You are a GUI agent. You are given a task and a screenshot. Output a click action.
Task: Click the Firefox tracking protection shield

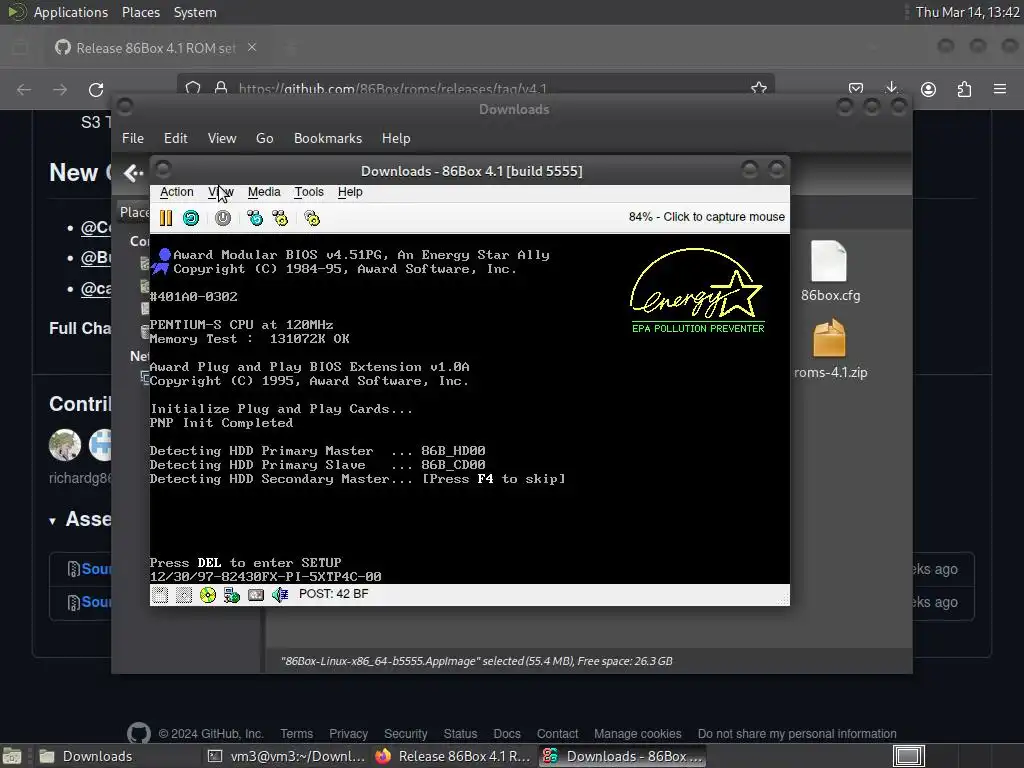pyautogui.click(x=193, y=88)
